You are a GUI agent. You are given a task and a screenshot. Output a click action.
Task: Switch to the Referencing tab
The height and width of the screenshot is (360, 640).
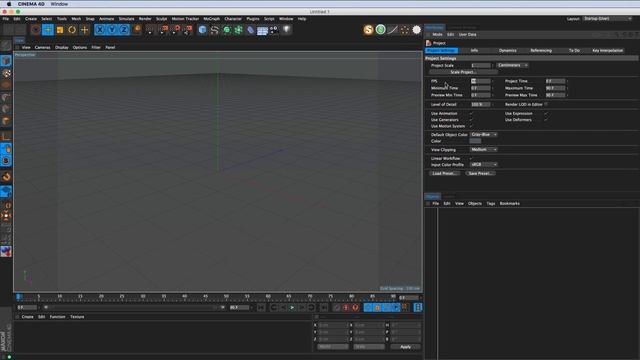click(x=541, y=51)
